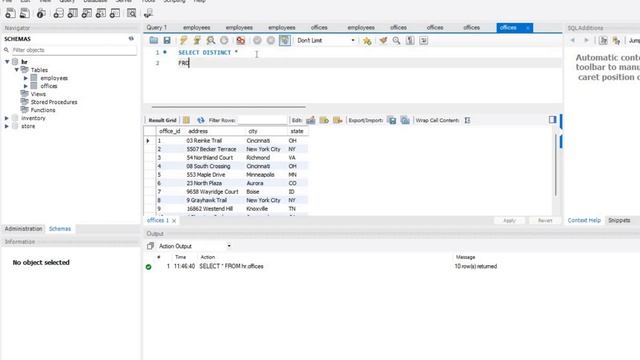Image resolution: width=640 pixels, height=360 pixels.
Task: Open the Snippets tab
Action: point(619,220)
